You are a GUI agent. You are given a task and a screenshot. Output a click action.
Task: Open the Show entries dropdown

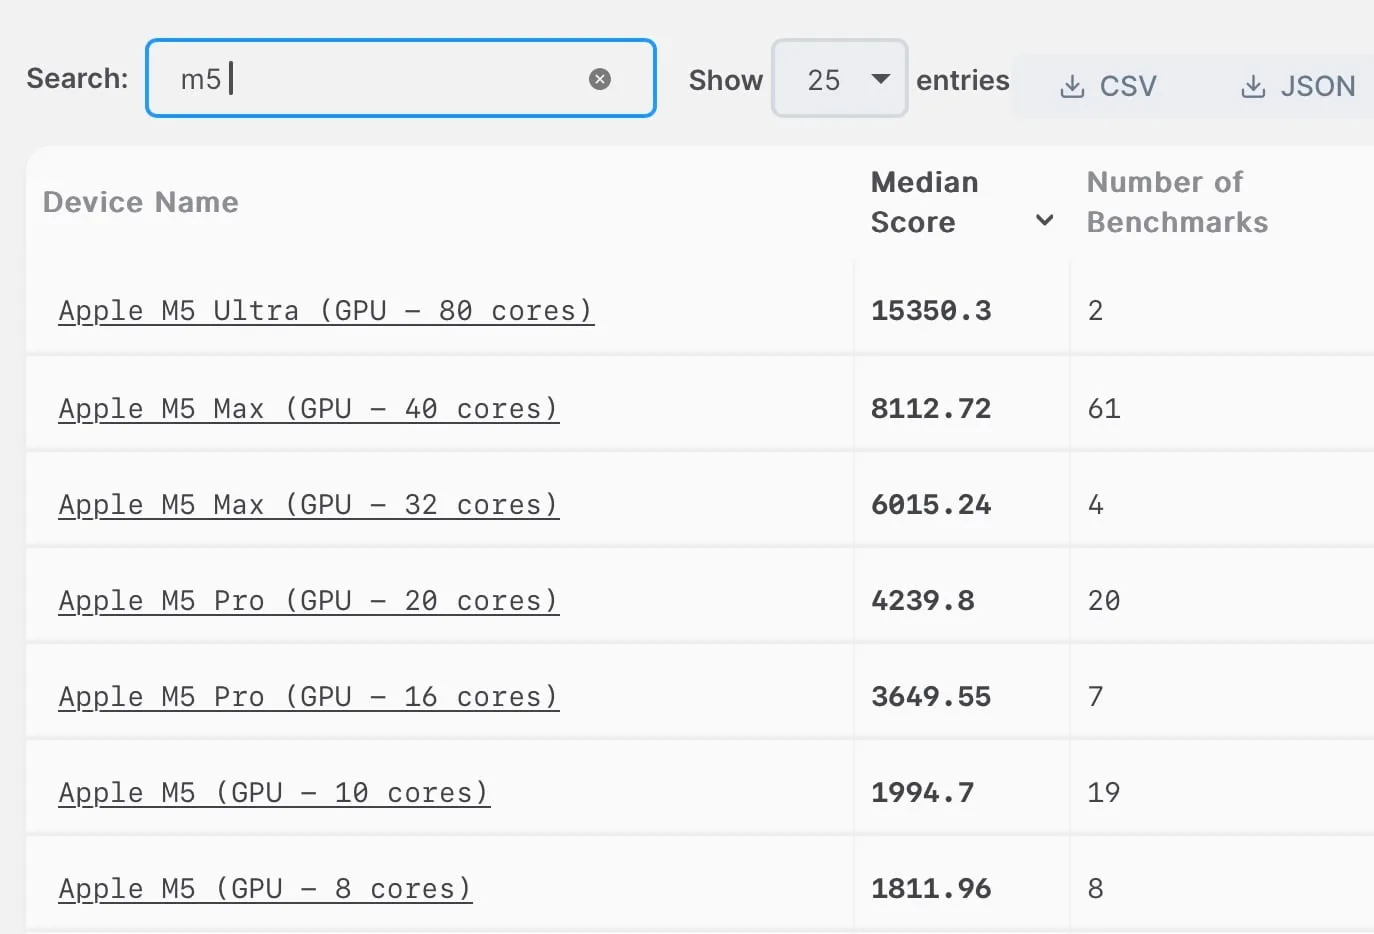pyautogui.click(x=839, y=79)
